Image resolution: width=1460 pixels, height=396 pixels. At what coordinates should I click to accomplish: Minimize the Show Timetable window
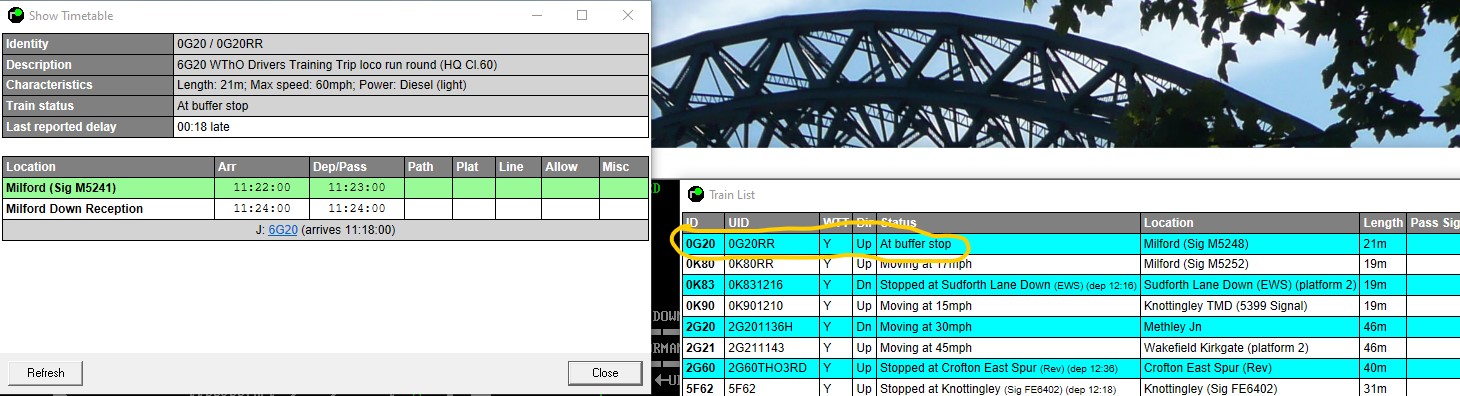click(537, 16)
